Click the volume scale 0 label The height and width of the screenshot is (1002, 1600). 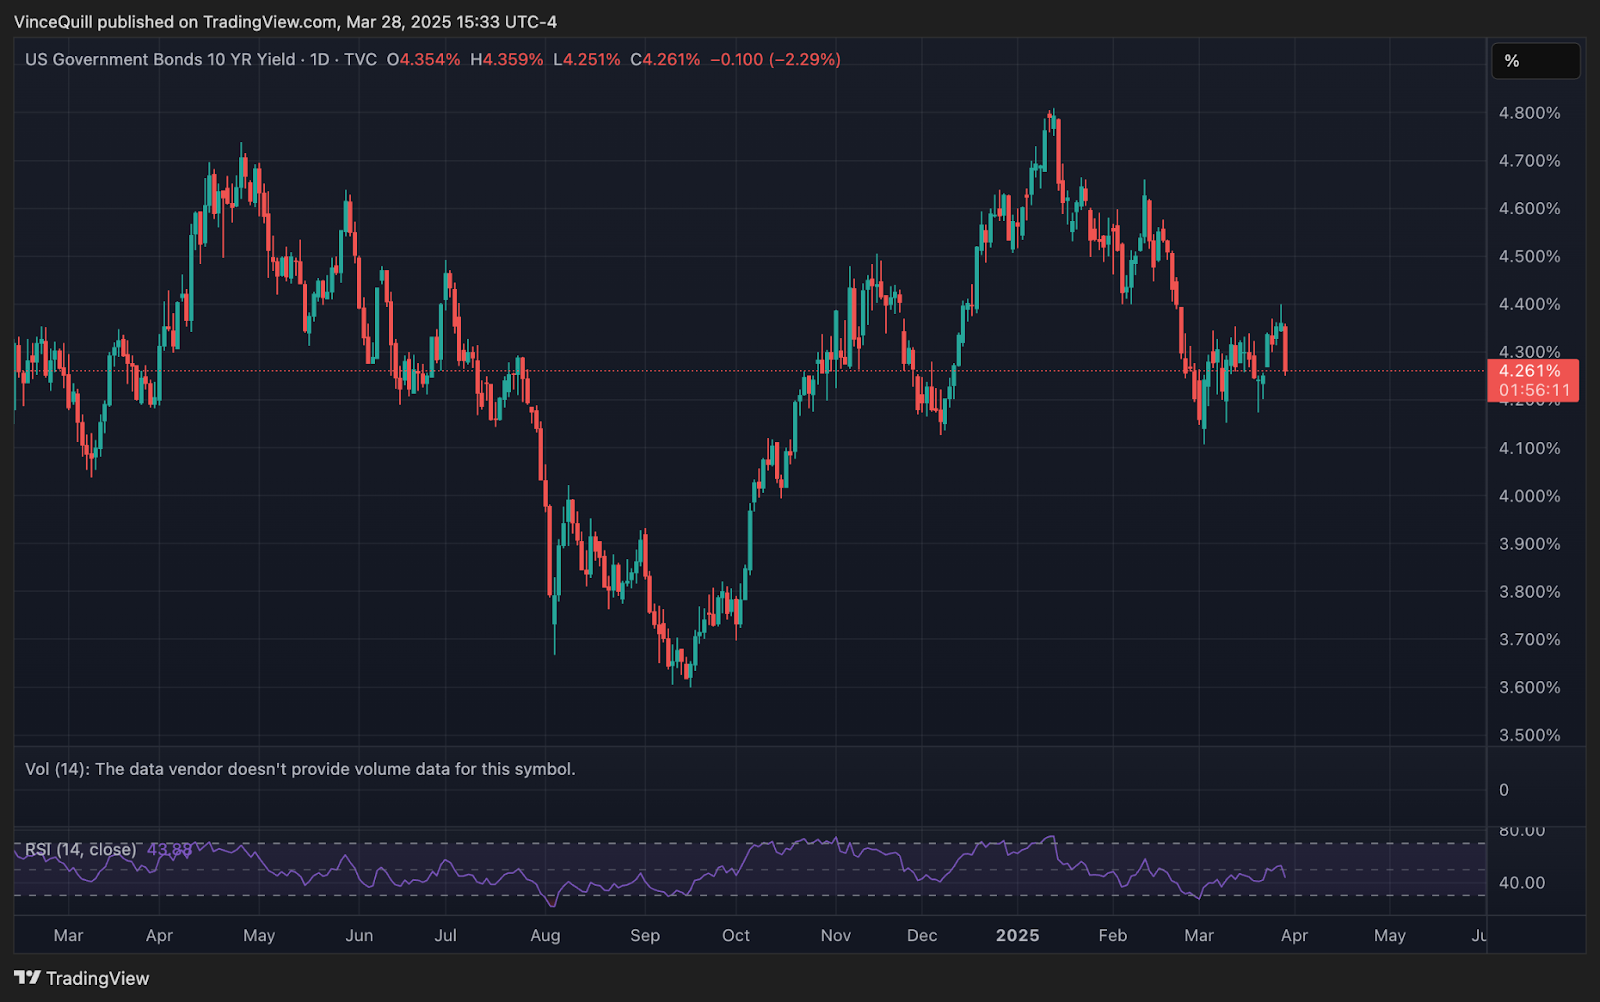click(1504, 790)
